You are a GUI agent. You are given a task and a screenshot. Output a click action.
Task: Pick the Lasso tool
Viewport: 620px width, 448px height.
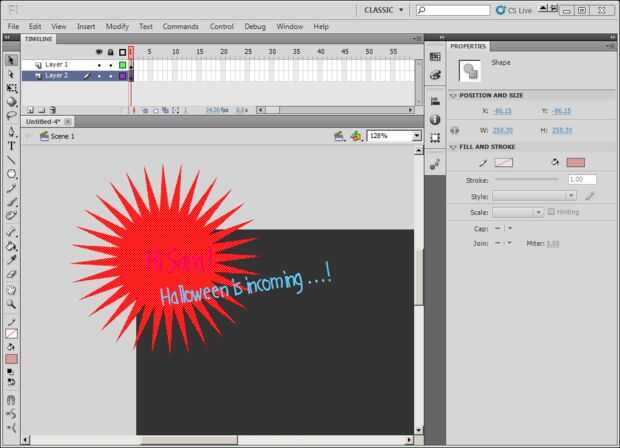(x=11, y=116)
